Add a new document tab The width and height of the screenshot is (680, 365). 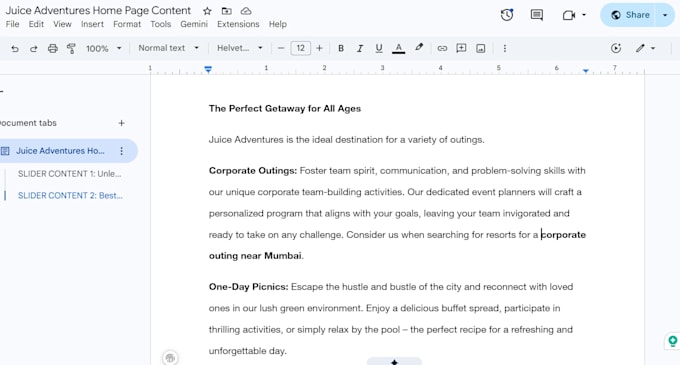(121, 123)
